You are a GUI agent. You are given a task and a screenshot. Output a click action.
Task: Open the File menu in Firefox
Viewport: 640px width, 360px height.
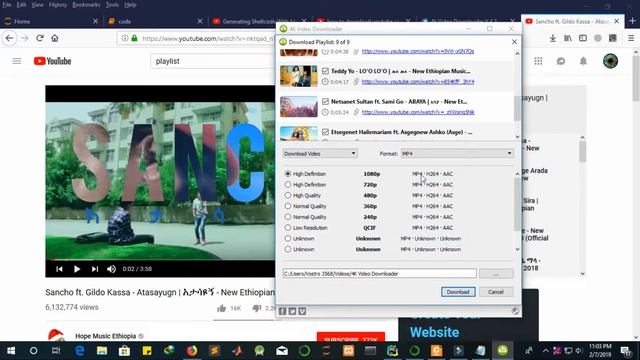click(x=7, y=5)
